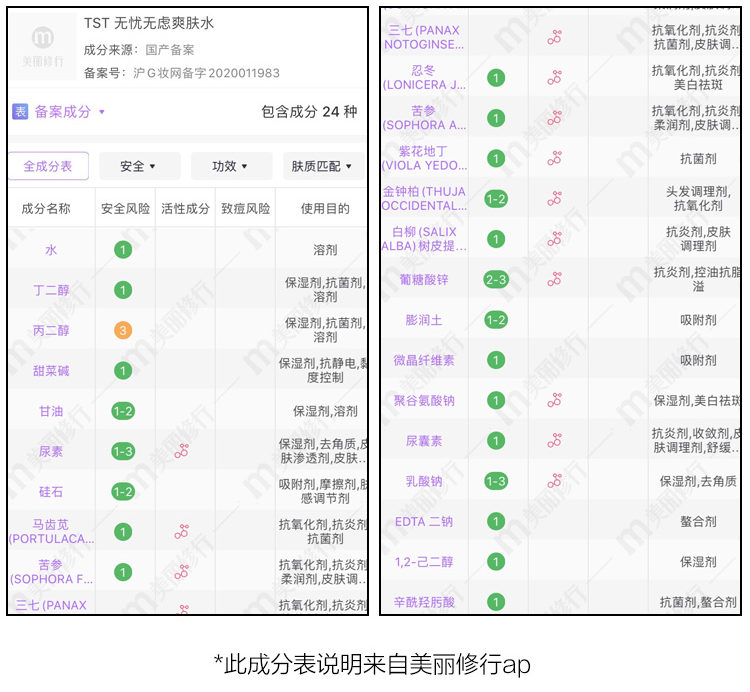This screenshot has height=692, width=750.
Task: Click the 致痘风险 column header
Action: pos(245,209)
